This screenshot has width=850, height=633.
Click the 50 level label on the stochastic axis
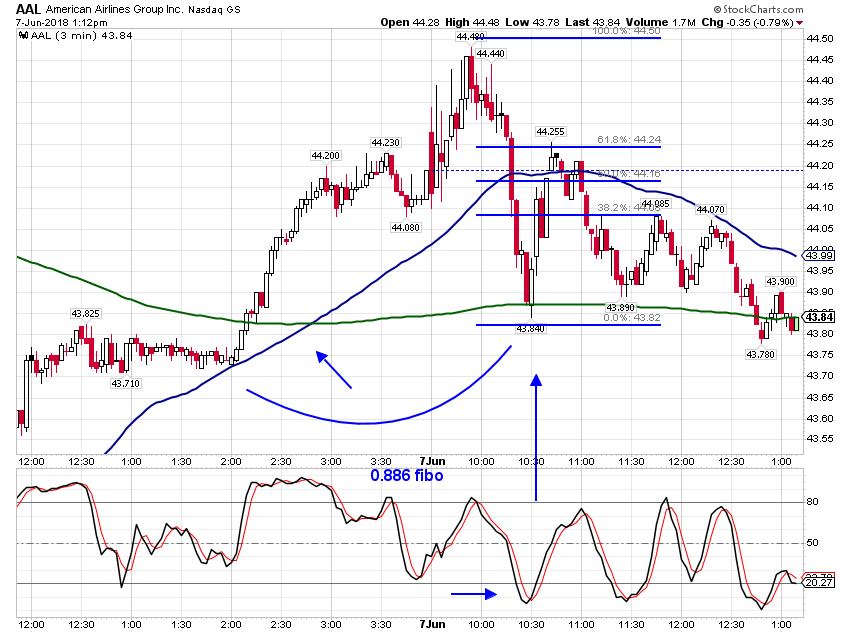pos(812,543)
